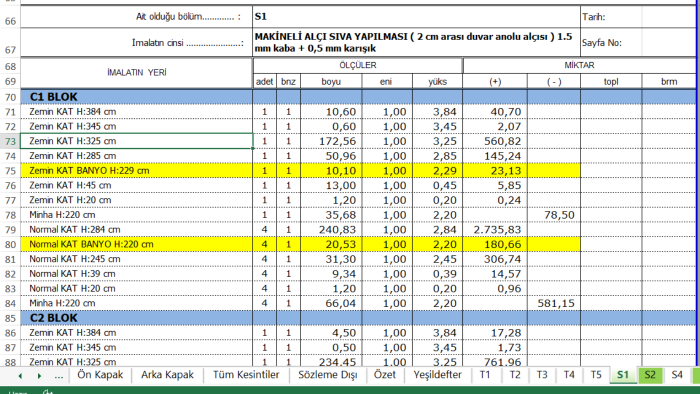Viewport: 700px width, 394px height.
Task: Switch to the Ön Kapak sheet tab
Action: [x=100, y=375]
